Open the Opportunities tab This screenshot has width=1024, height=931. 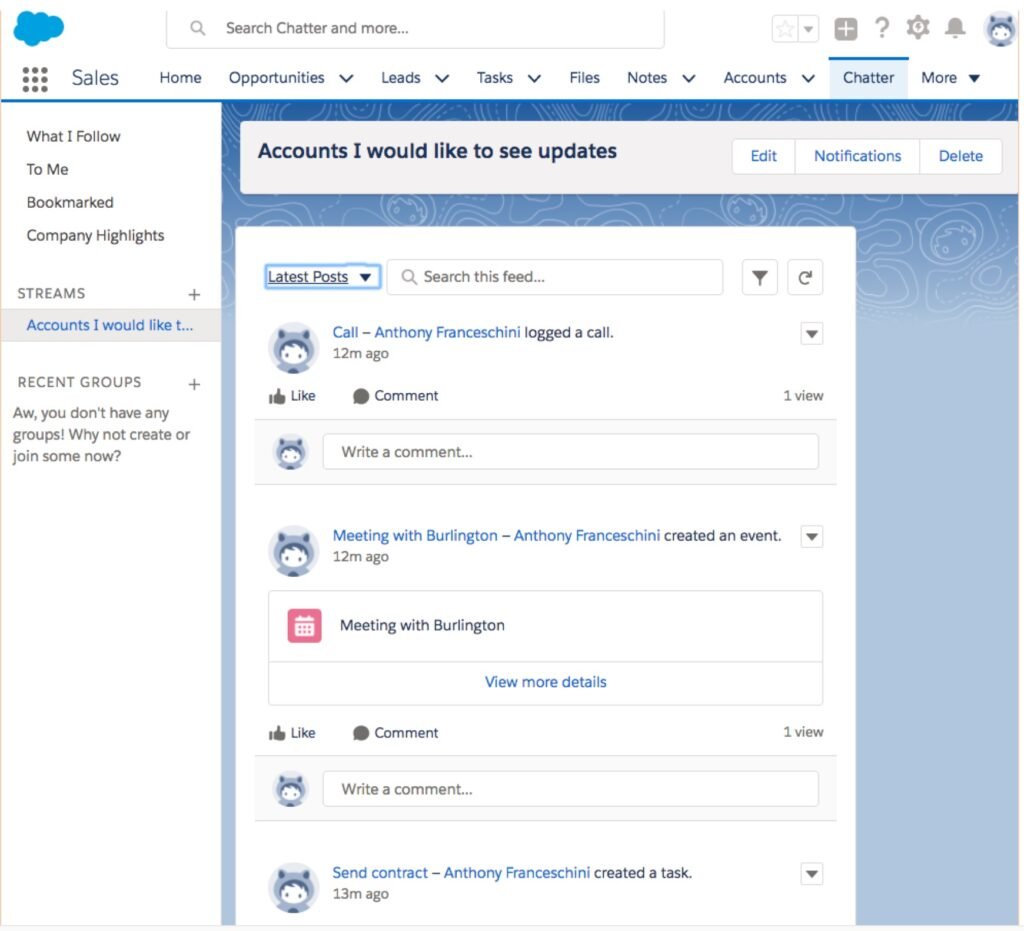[276, 78]
